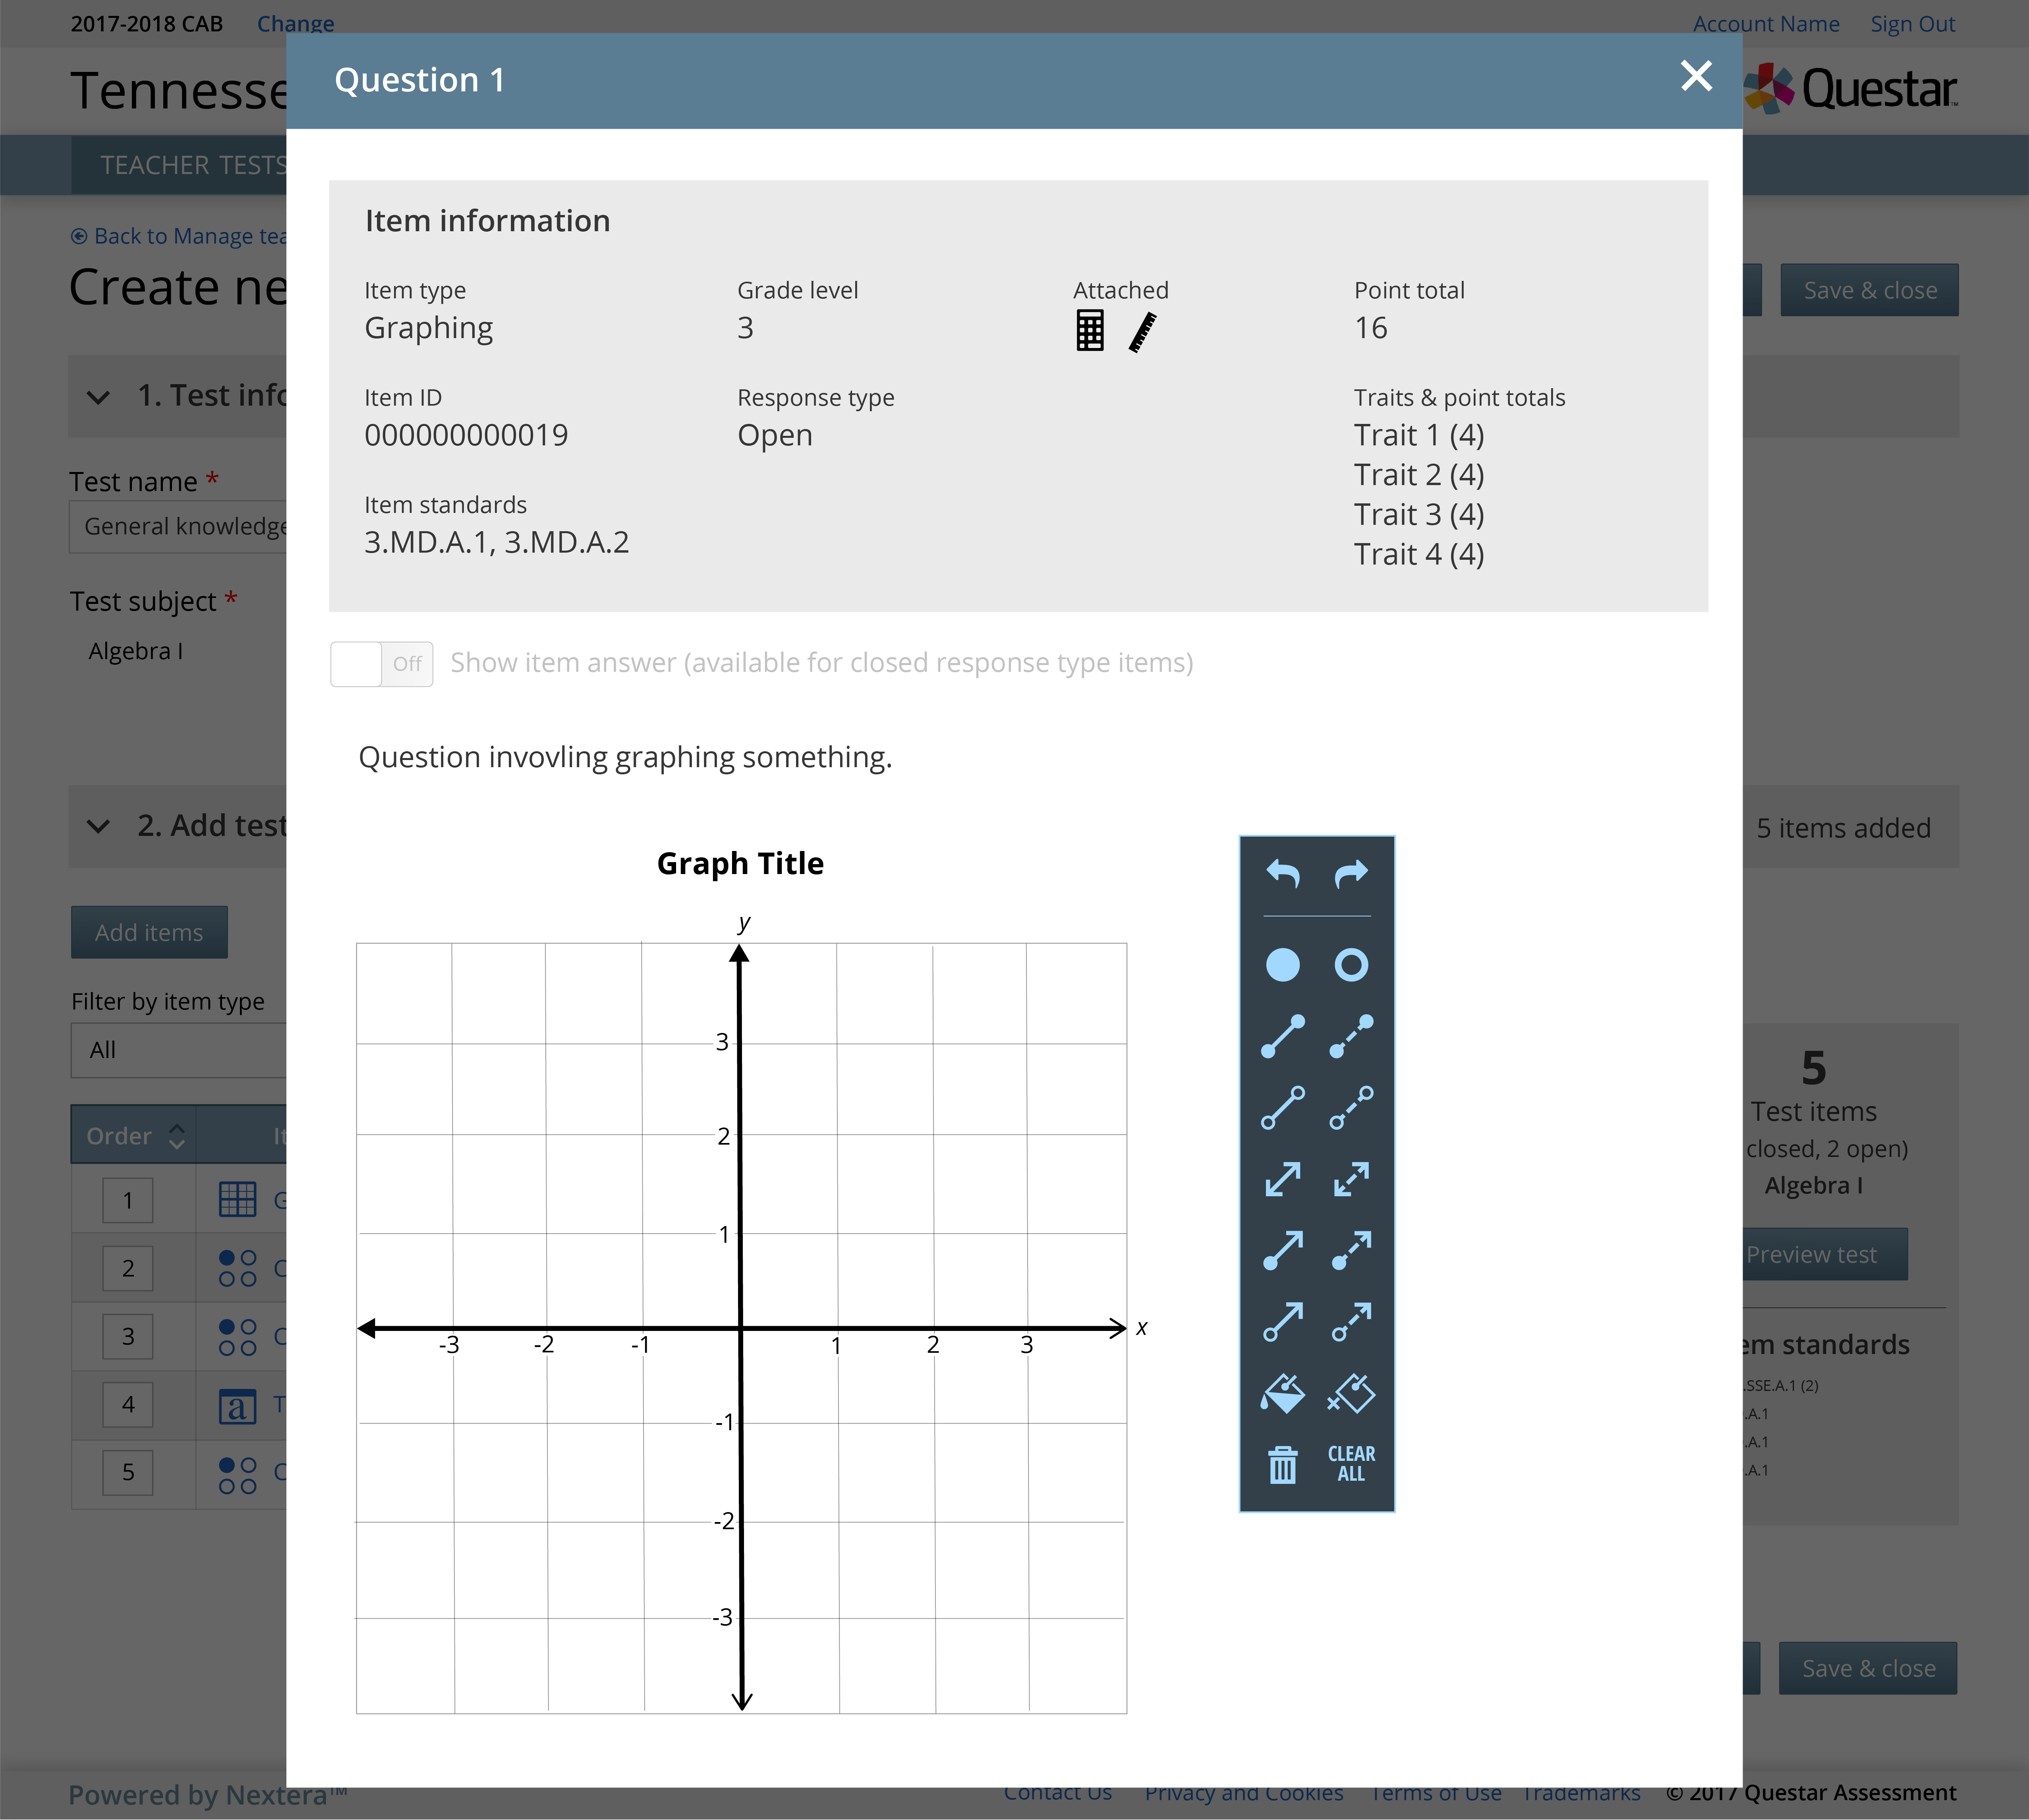
Task: Close the Question 1 dialog
Action: click(x=1696, y=76)
